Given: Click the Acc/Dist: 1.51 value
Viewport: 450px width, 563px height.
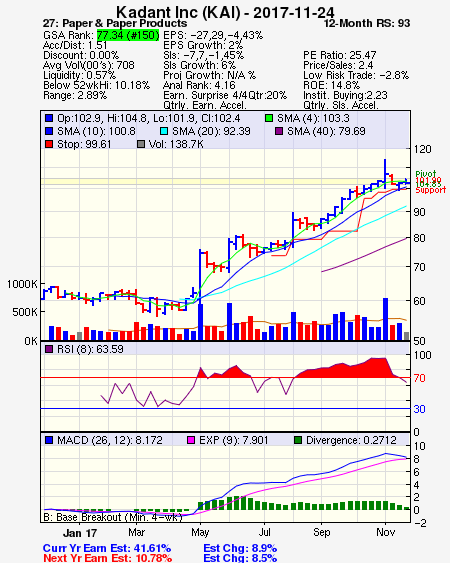Looking at the screenshot, I should pos(75,45).
